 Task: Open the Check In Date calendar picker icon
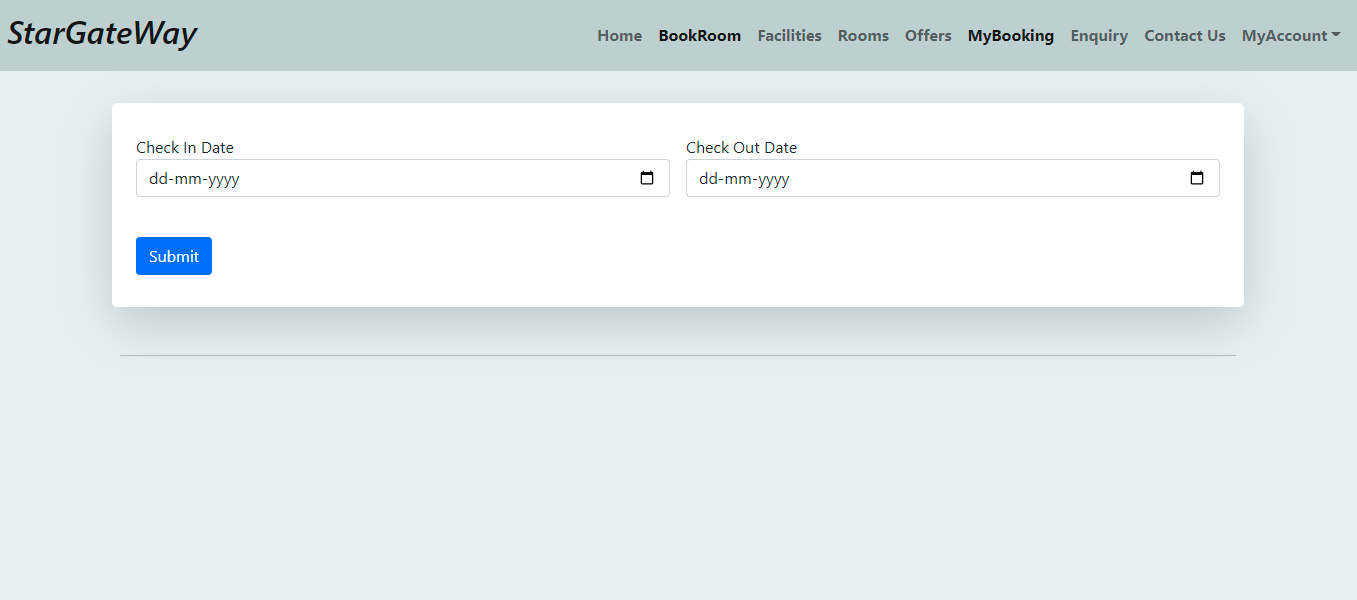pos(648,178)
